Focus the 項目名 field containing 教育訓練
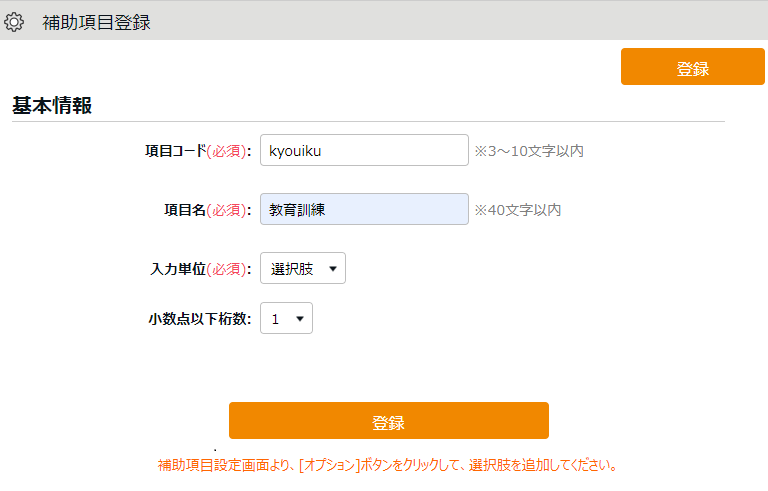 (364, 209)
